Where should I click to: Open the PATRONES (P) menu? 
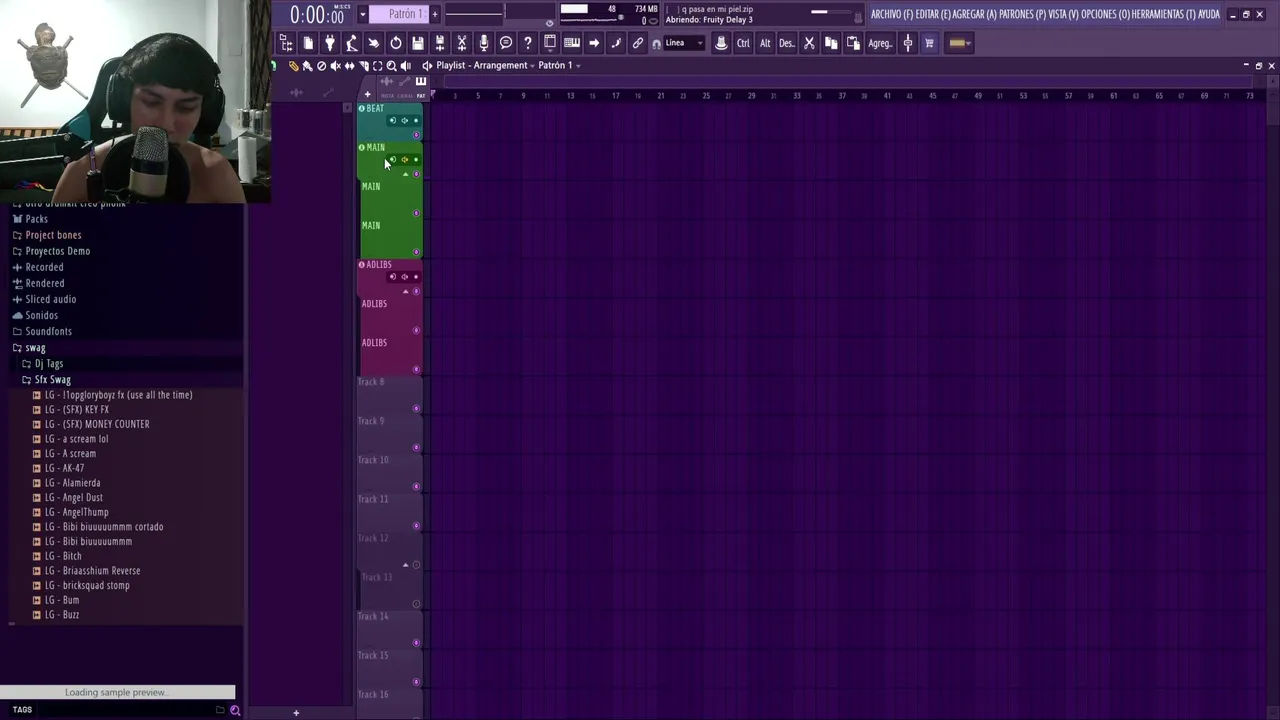[x=1022, y=14]
